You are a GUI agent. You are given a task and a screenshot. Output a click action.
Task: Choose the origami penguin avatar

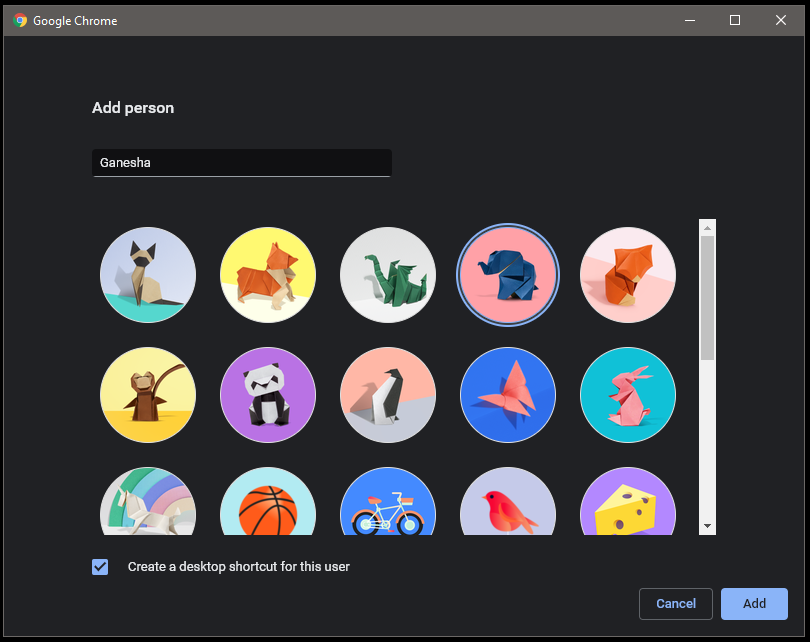(388, 395)
